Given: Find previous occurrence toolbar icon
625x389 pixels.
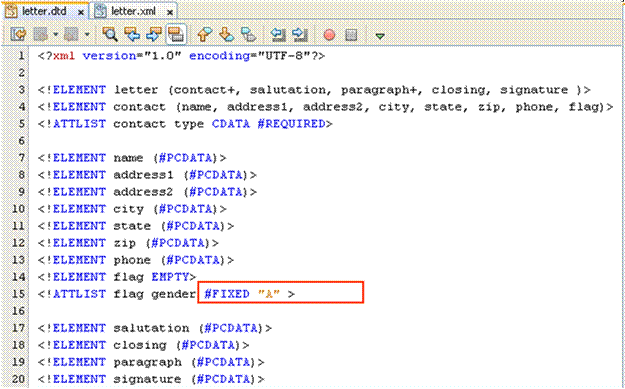Looking at the screenshot, I should click(132, 35).
